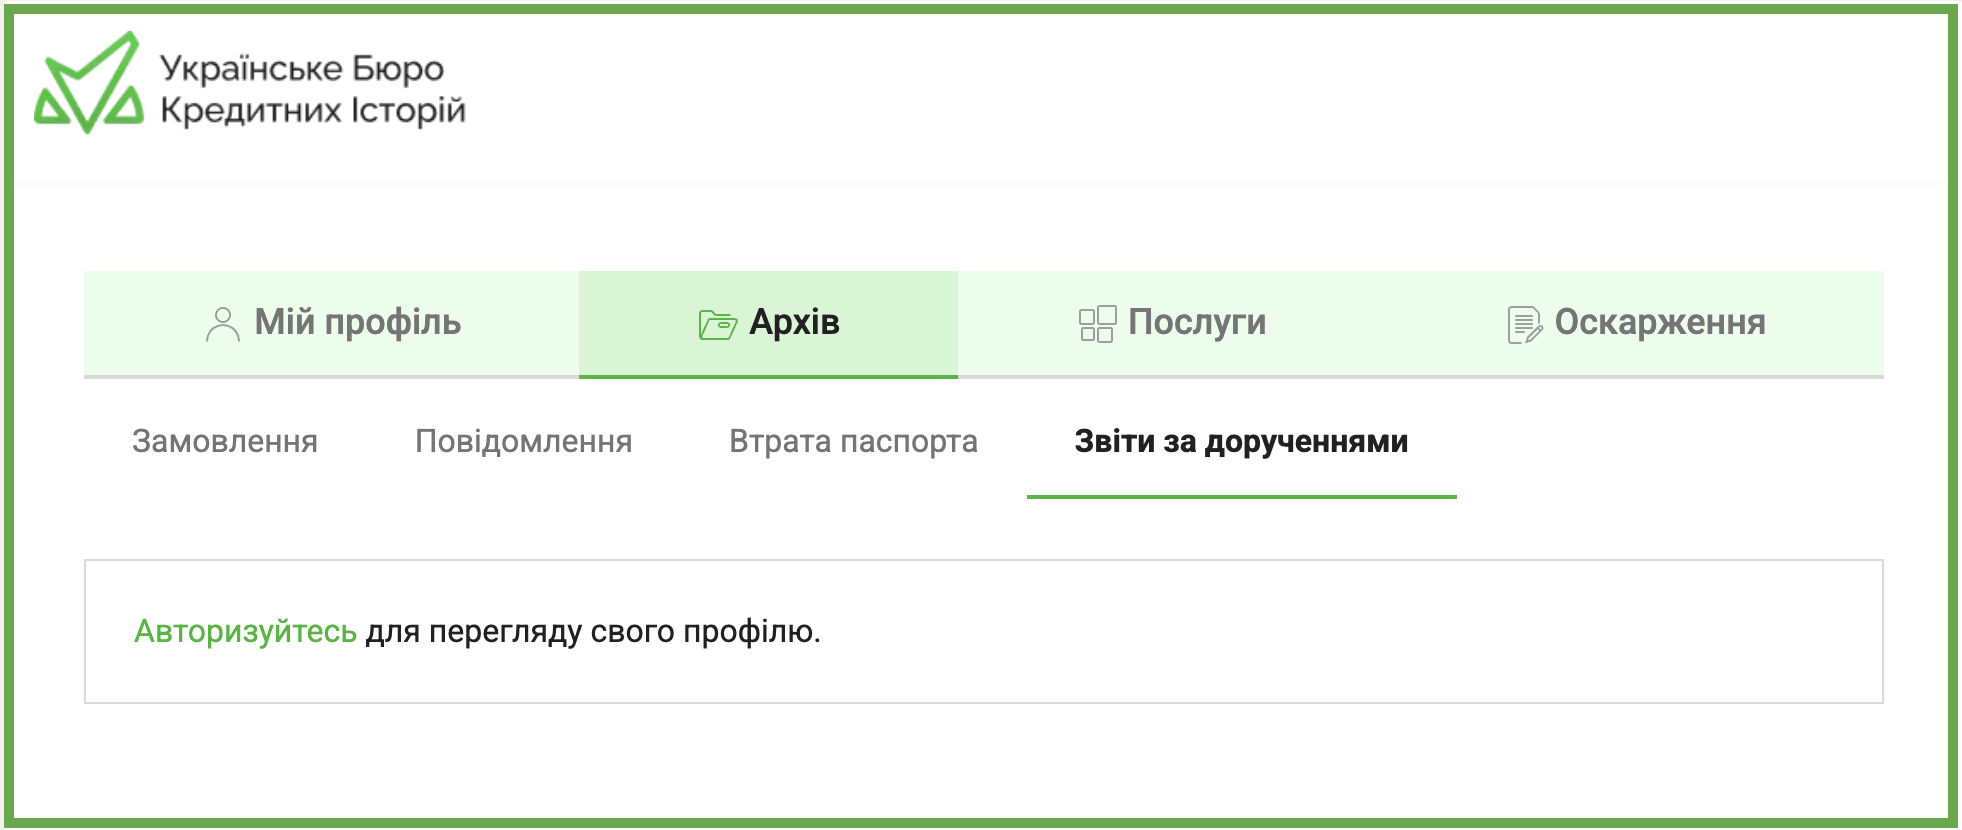Show the Повідомлення sub-tab

click(523, 441)
